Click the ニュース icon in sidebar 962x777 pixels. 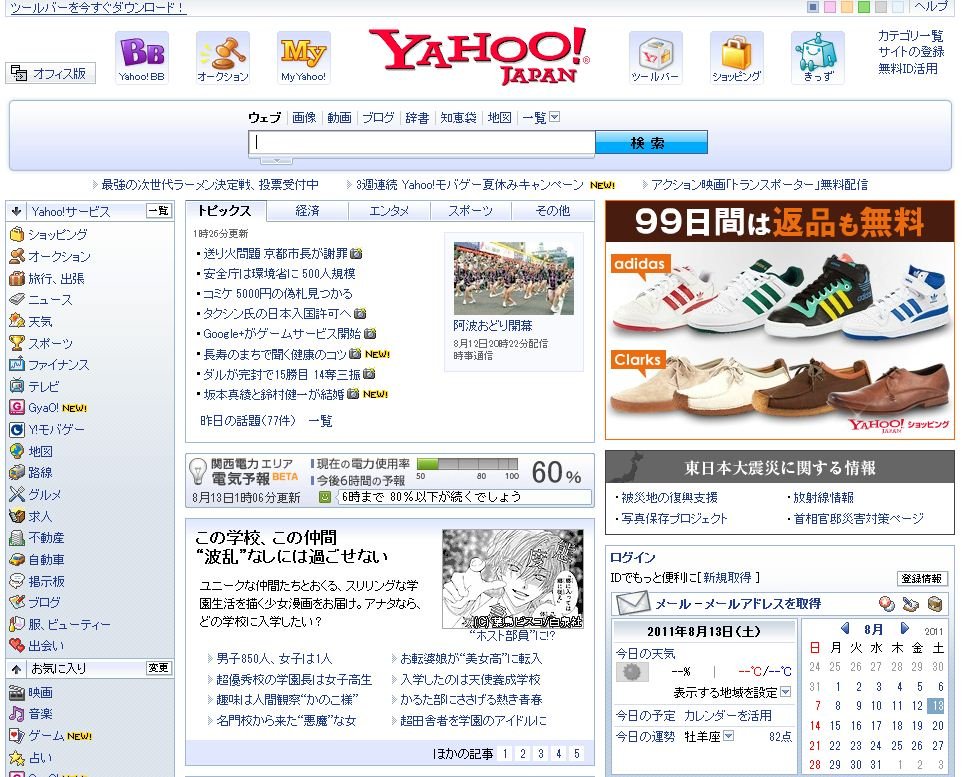coord(17,300)
